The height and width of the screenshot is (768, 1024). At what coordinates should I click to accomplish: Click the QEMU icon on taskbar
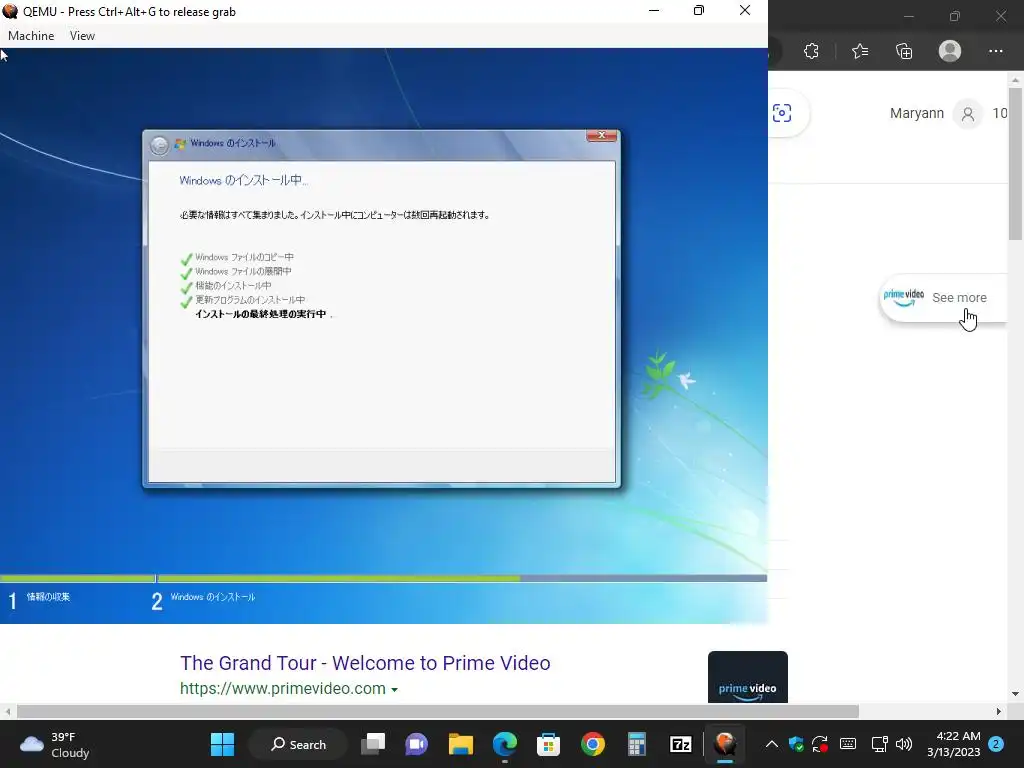click(725, 744)
